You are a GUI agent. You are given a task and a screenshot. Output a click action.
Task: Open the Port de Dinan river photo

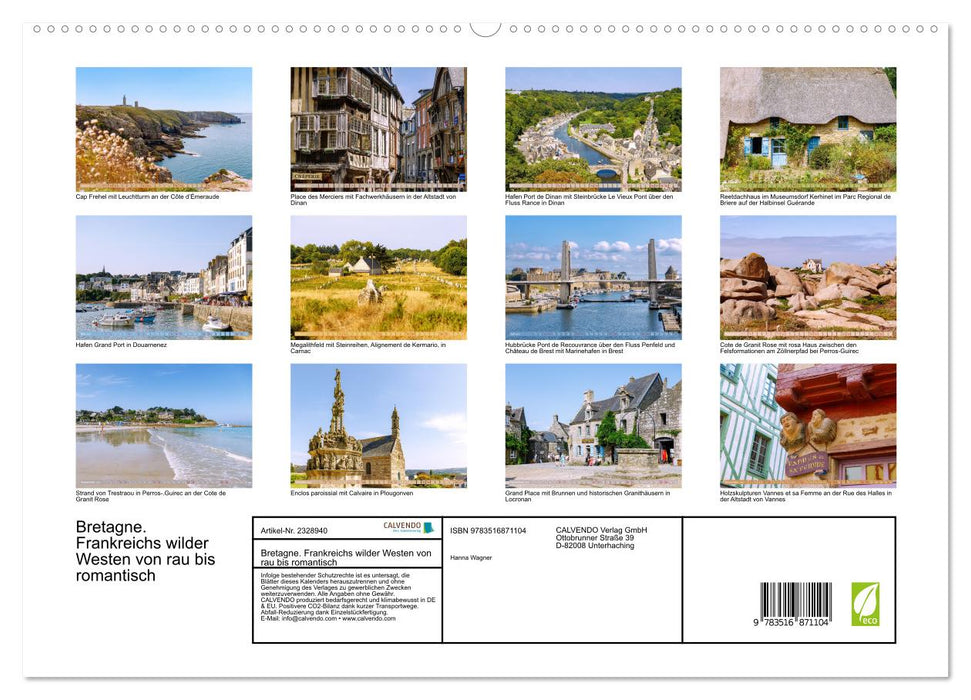(x=593, y=129)
